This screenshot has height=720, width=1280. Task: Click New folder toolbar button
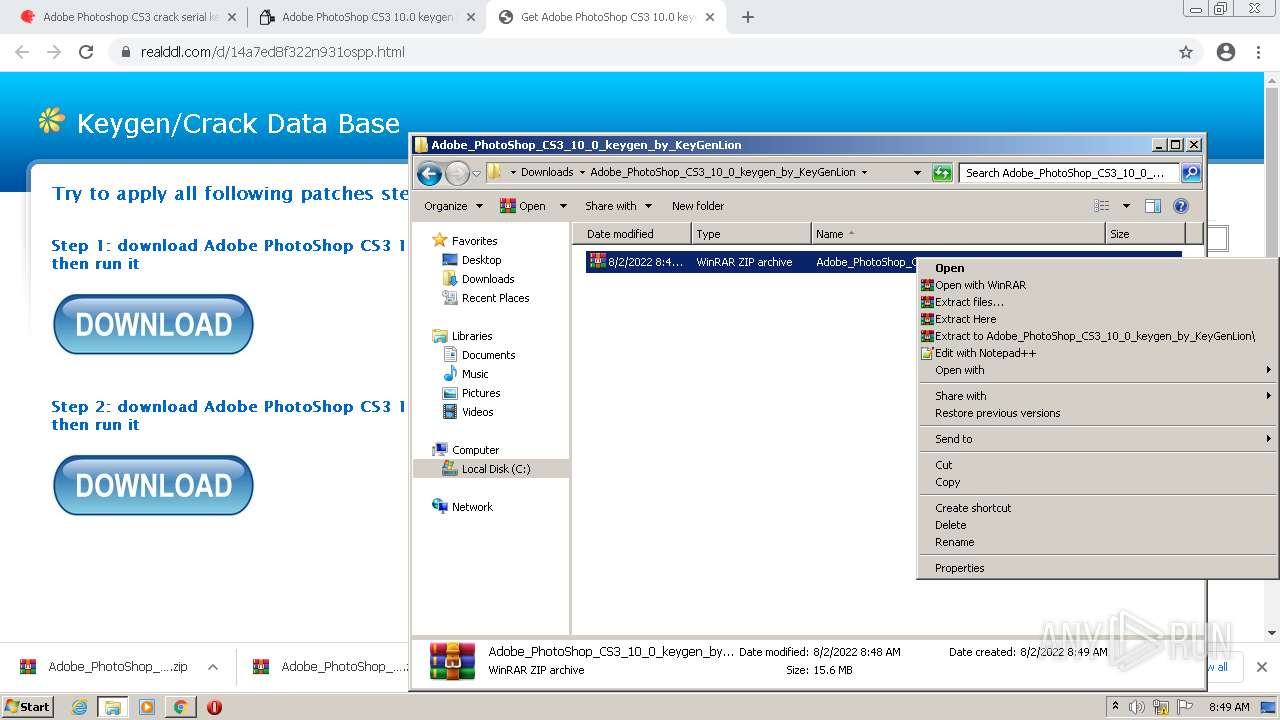[698, 206]
